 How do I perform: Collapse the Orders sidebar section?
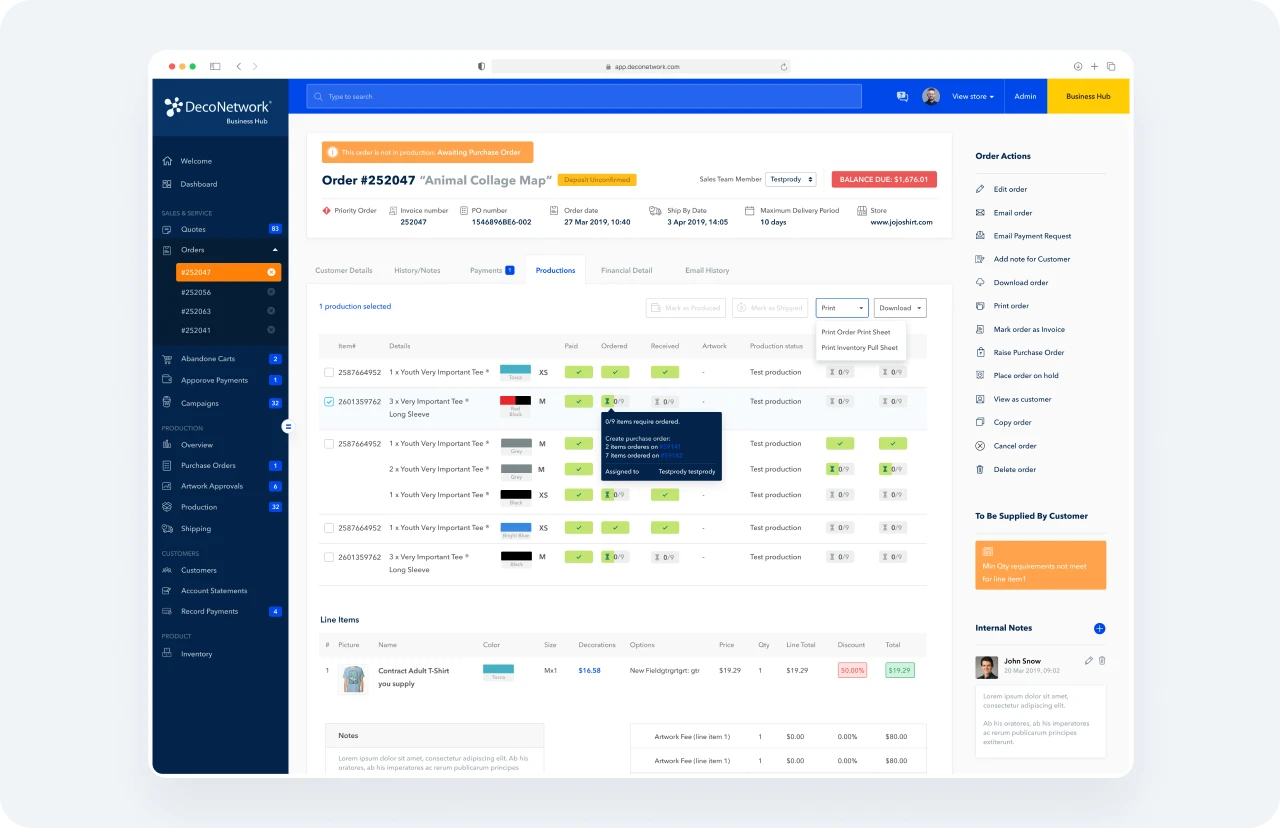point(275,250)
